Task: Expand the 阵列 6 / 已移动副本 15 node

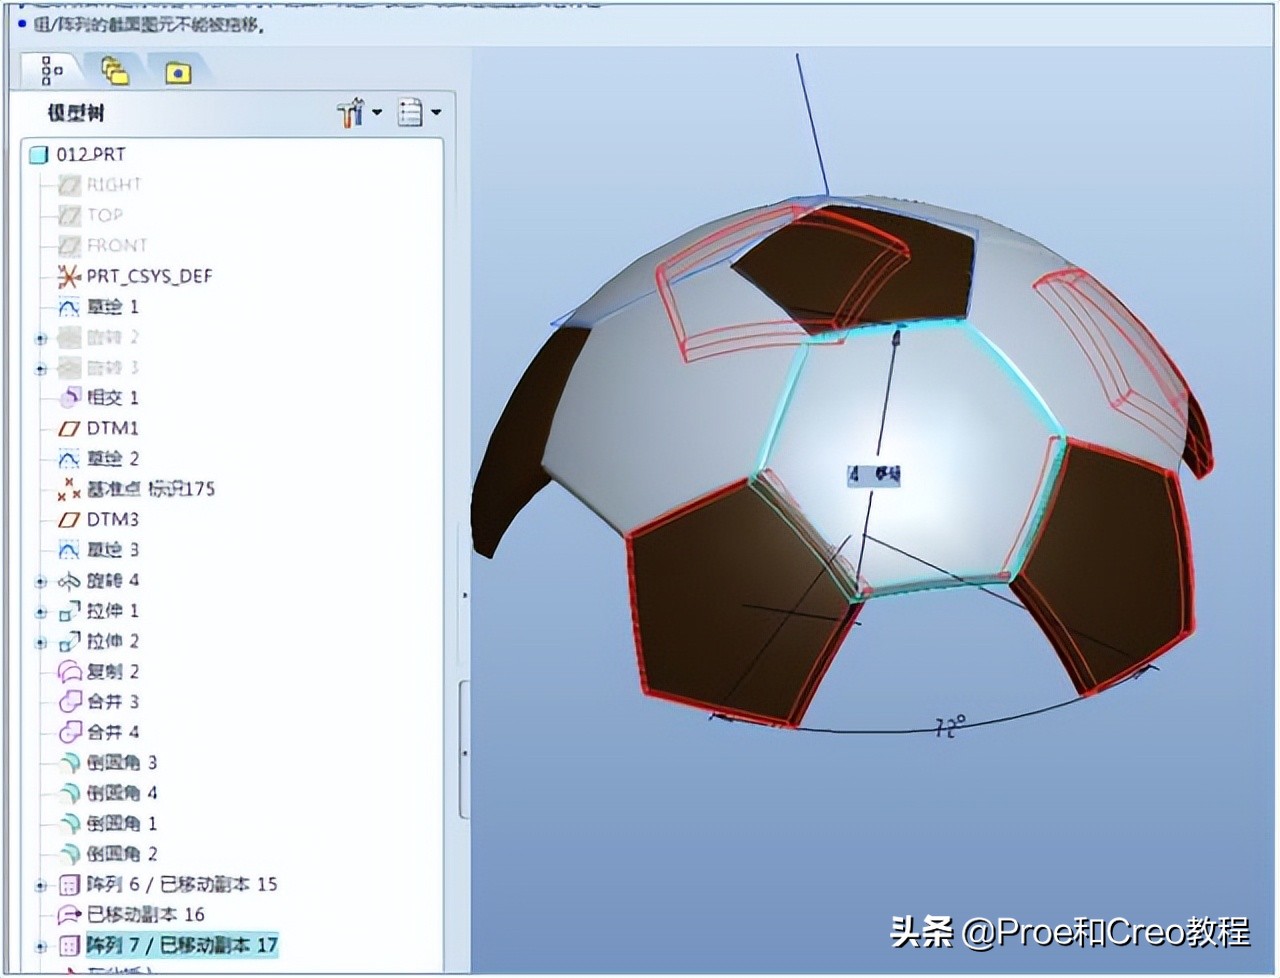Action: click(40, 885)
